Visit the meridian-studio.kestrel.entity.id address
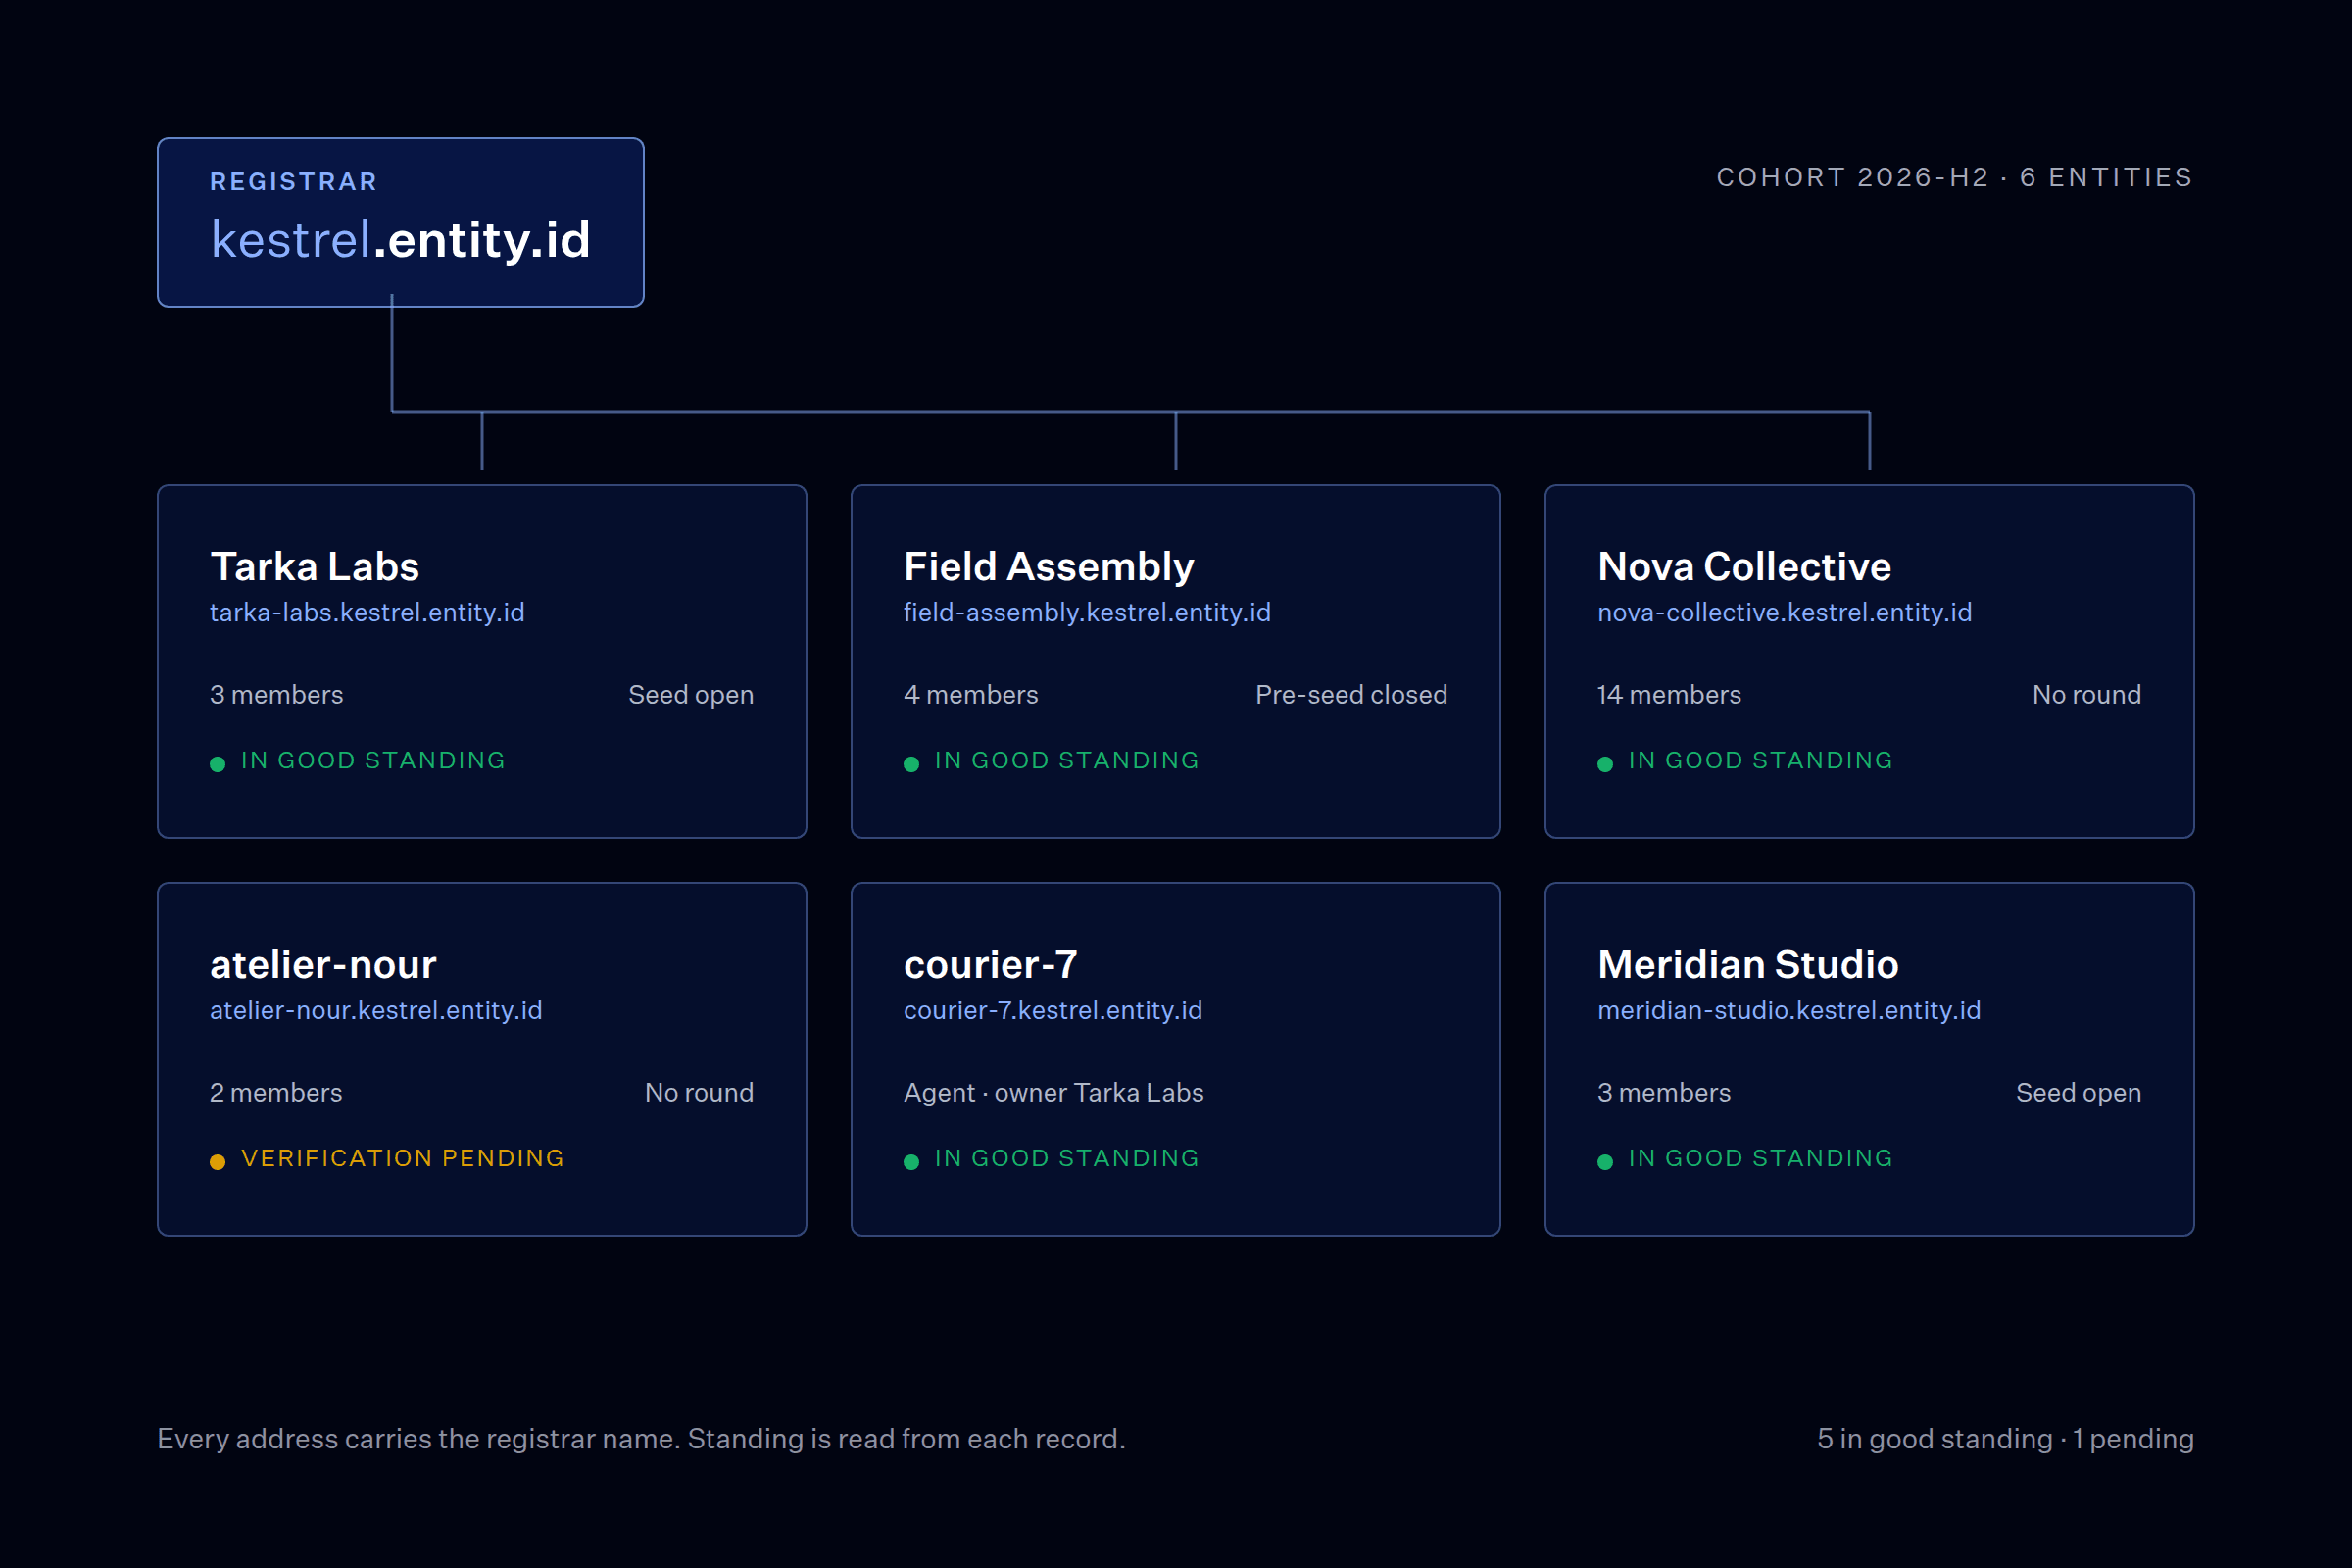Screen dimensions: 2352x1568 1789,1010
